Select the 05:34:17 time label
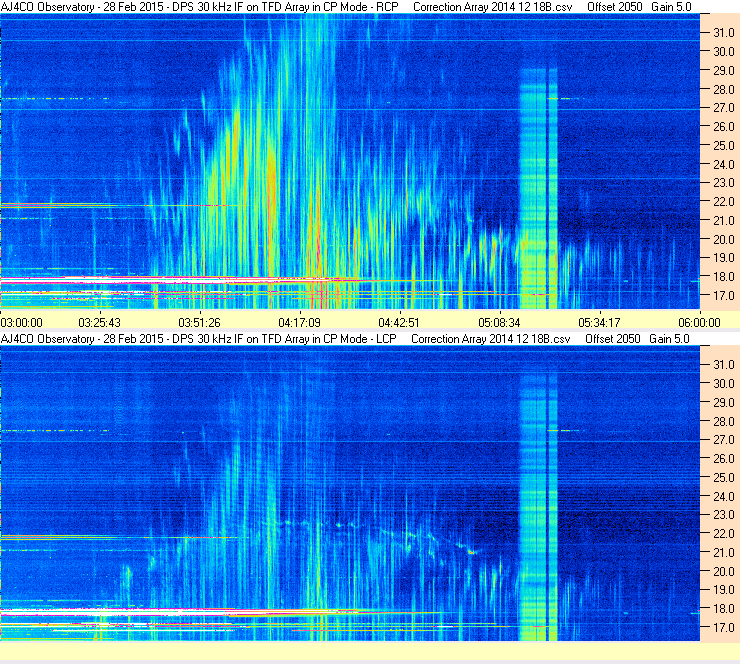Image resolution: width=740 pixels, height=664 pixels. point(599,323)
